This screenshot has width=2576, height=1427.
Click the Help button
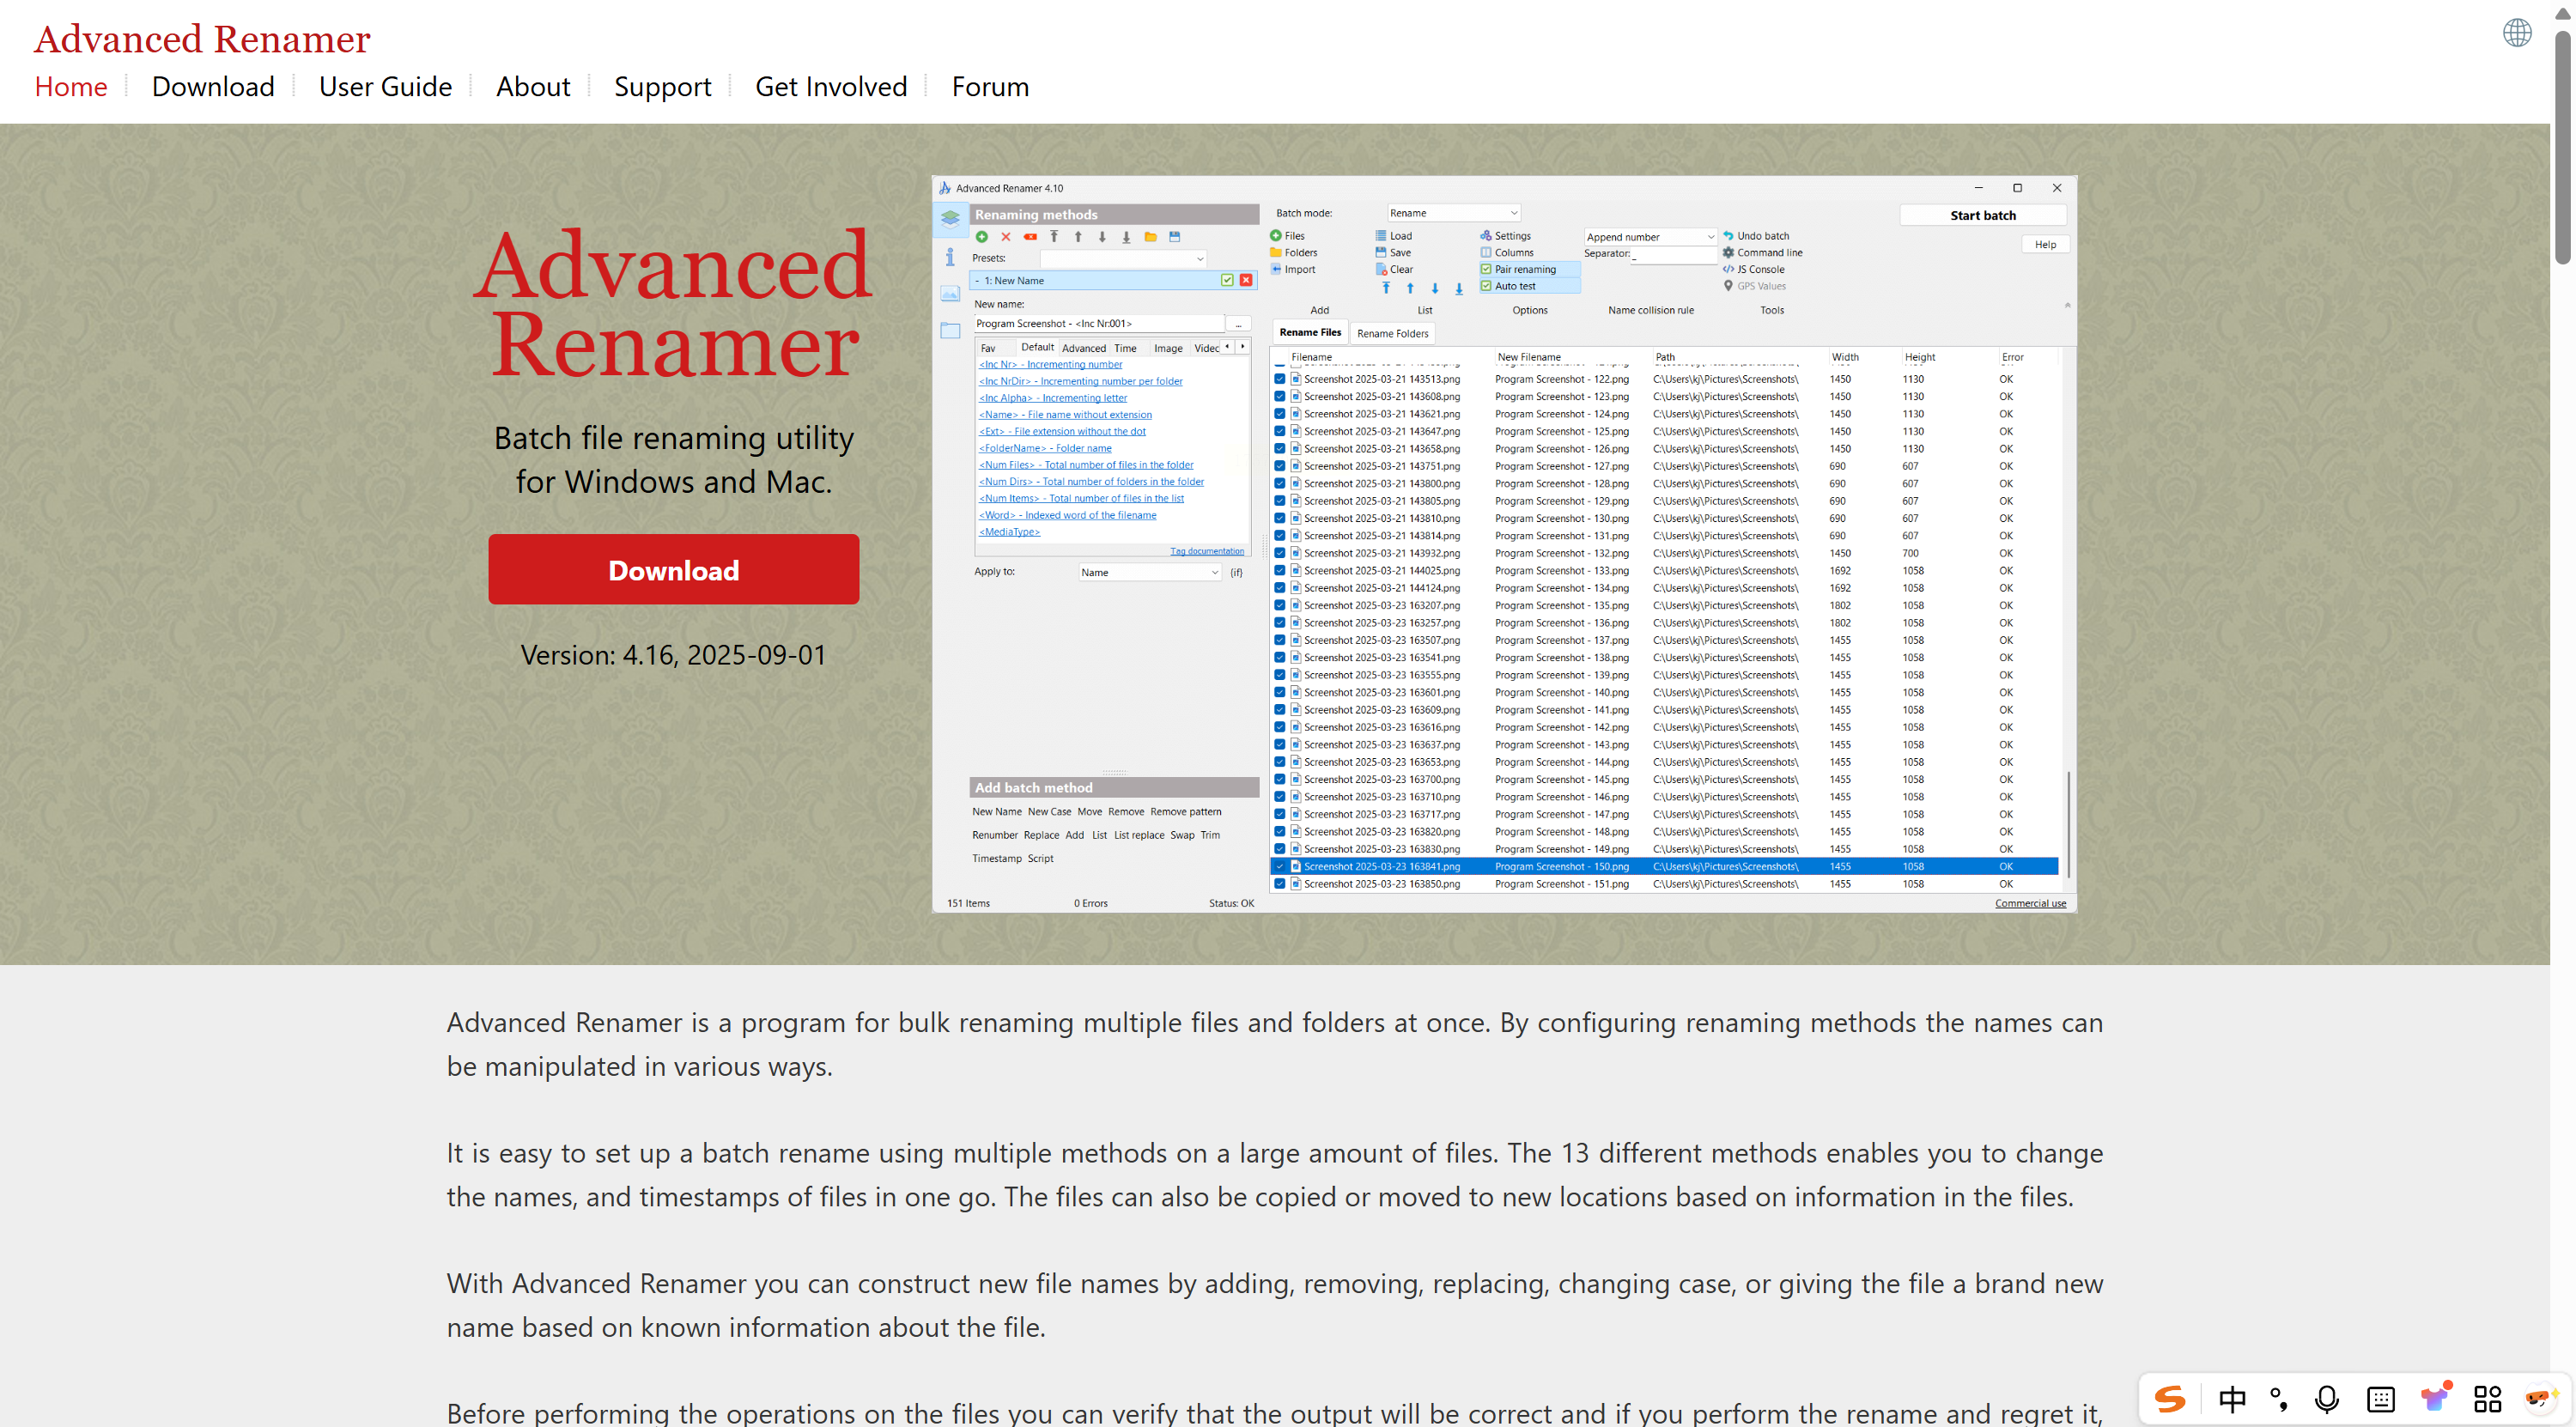tap(2045, 245)
